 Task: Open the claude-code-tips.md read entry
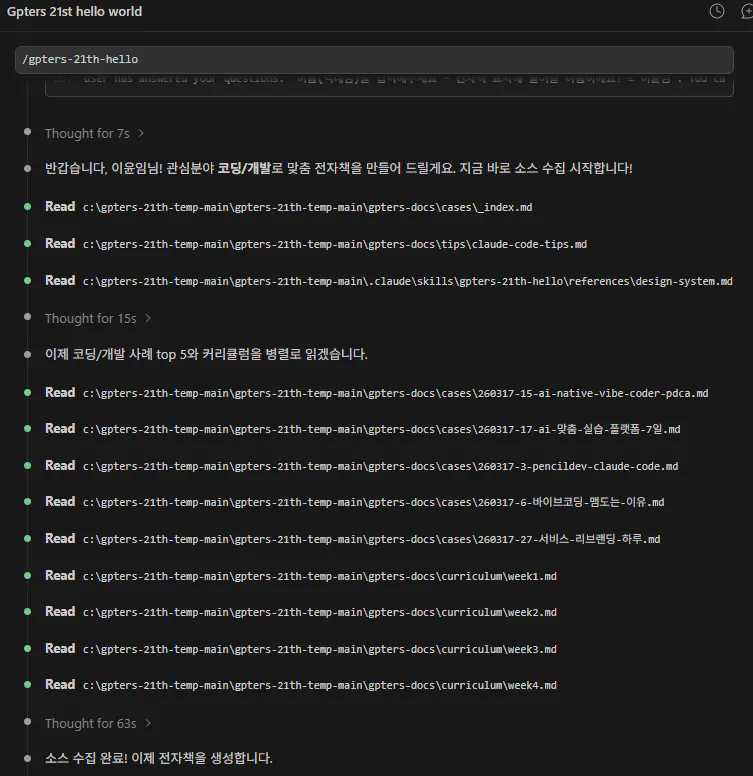coord(316,244)
